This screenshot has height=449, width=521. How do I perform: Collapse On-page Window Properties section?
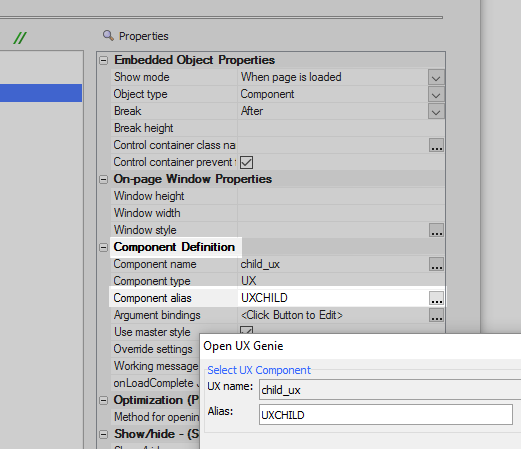104,179
